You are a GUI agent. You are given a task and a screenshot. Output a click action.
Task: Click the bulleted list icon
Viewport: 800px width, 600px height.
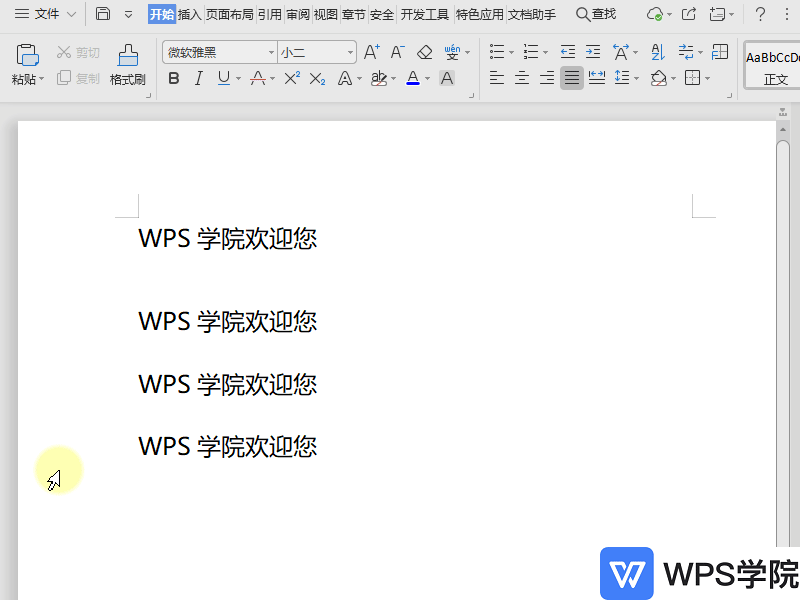click(497, 52)
